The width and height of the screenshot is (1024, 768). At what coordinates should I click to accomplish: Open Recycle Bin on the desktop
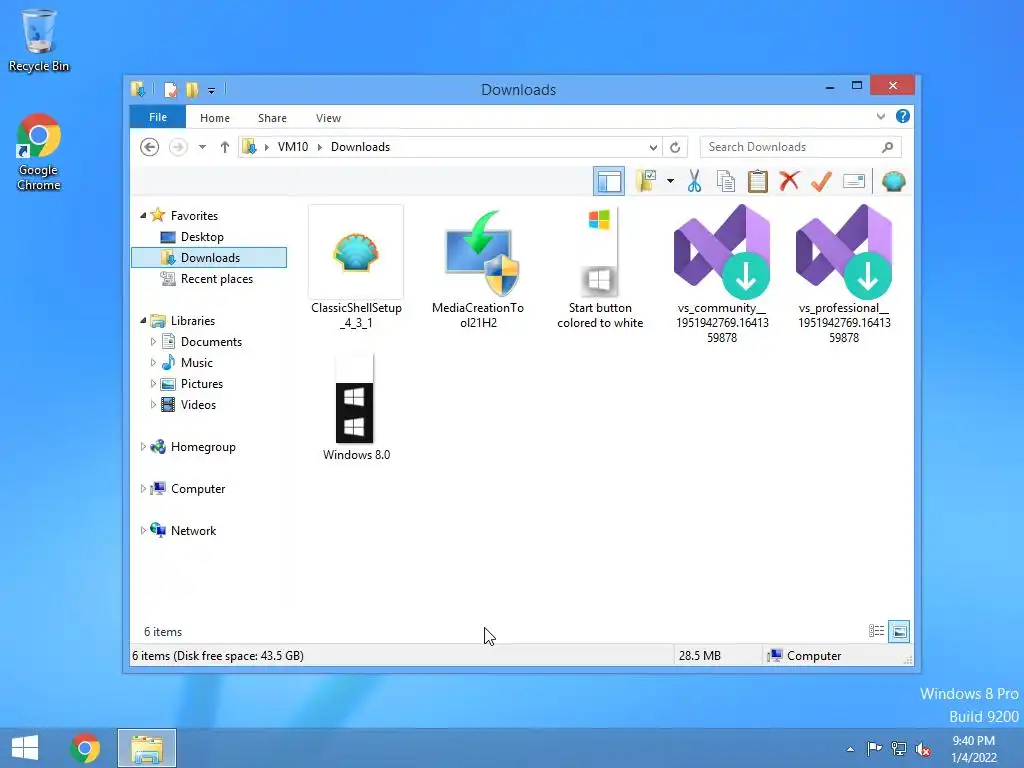(39, 40)
